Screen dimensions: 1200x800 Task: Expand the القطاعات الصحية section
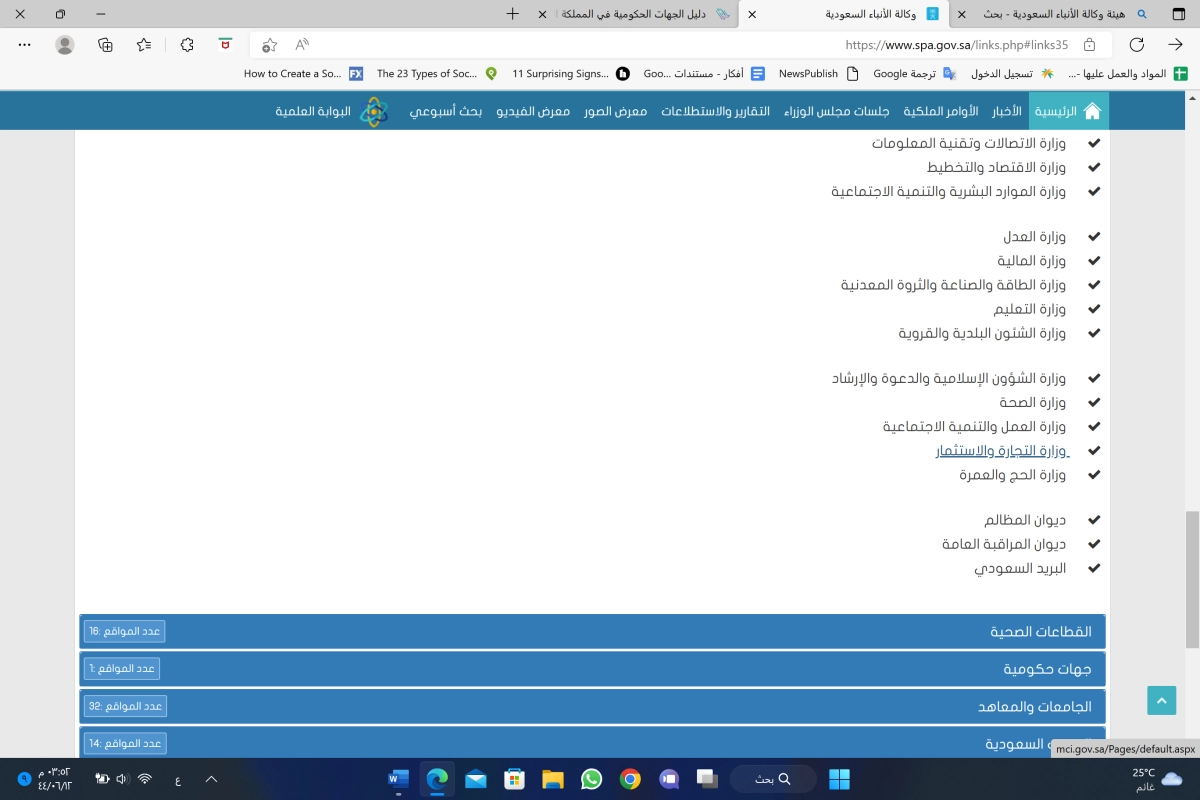click(1040, 632)
